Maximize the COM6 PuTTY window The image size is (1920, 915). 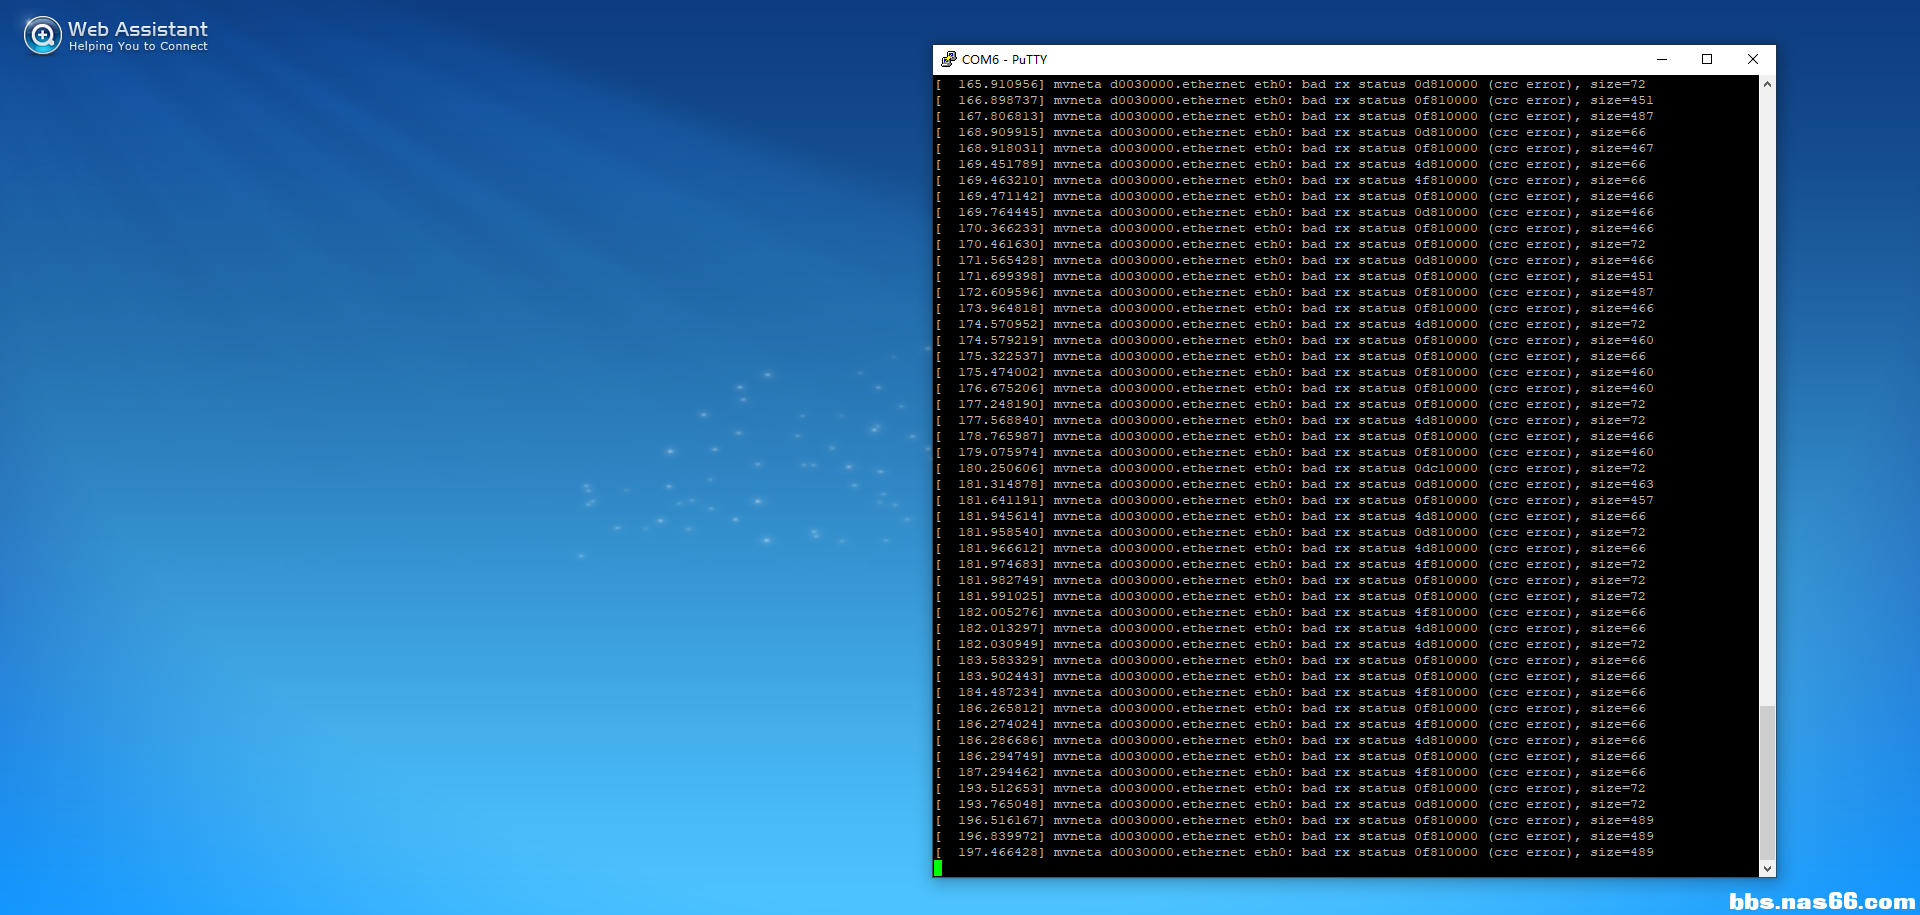tap(1707, 59)
